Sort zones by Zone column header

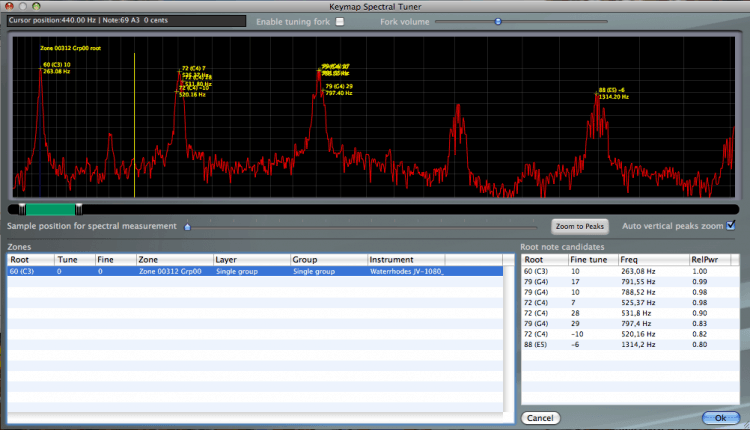[175, 260]
